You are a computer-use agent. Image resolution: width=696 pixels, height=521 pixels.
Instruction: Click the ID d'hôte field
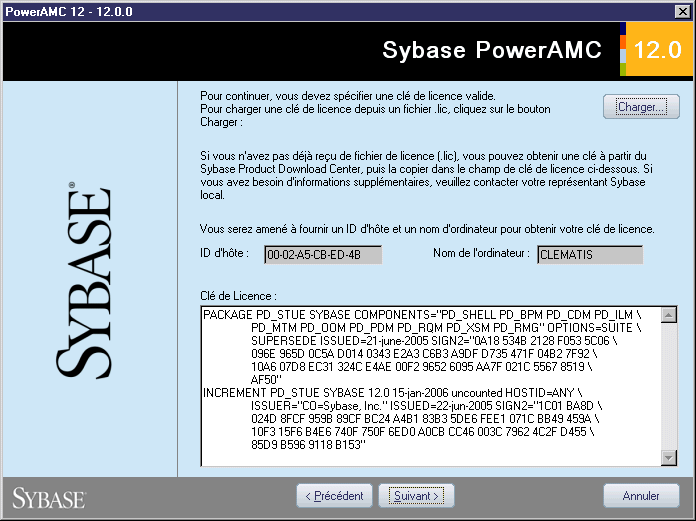tap(323, 255)
